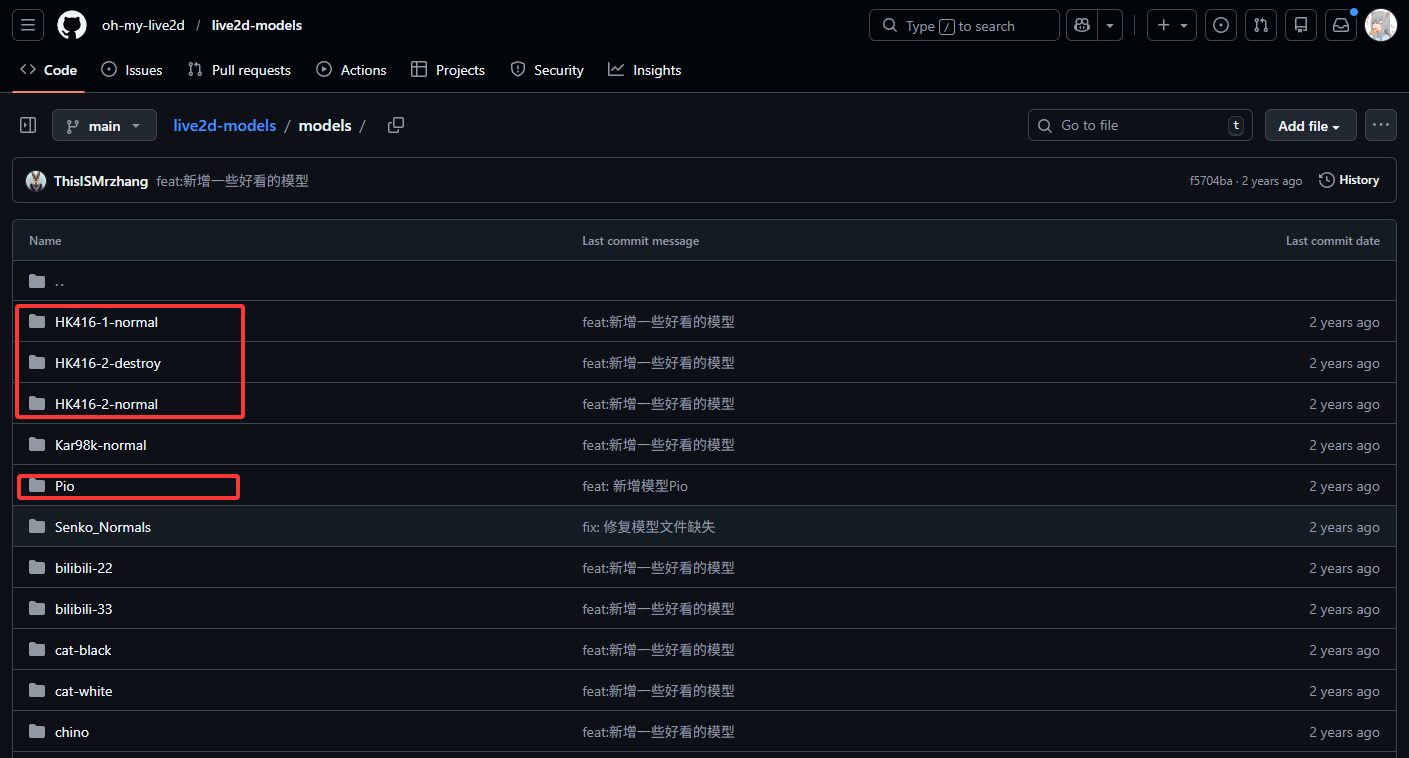The image size is (1409, 758).
Task: Copy the path with the copy icon
Action: click(396, 125)
